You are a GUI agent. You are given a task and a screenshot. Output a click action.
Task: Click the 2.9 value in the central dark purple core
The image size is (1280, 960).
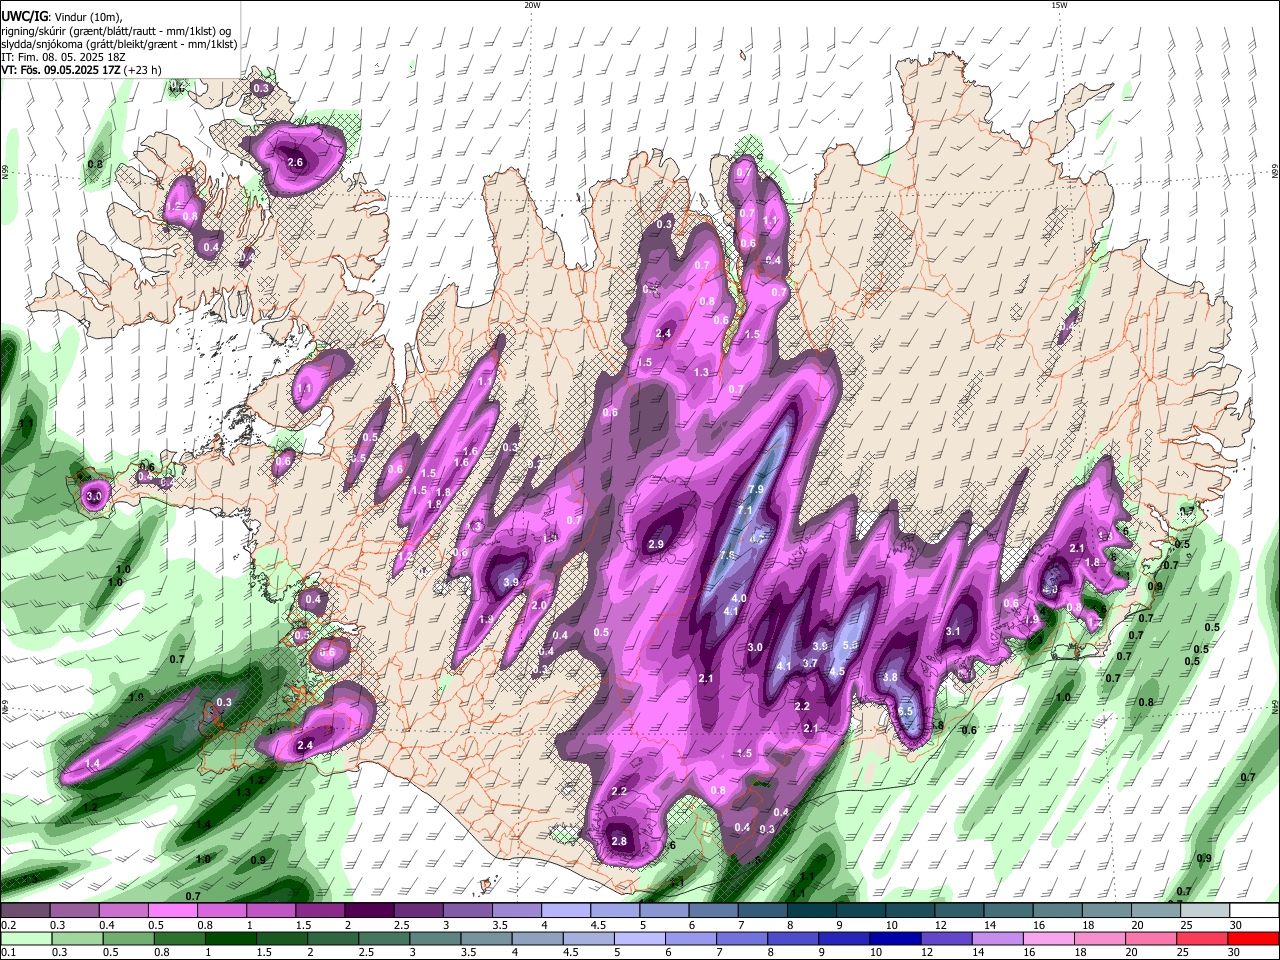pos(656,545)
